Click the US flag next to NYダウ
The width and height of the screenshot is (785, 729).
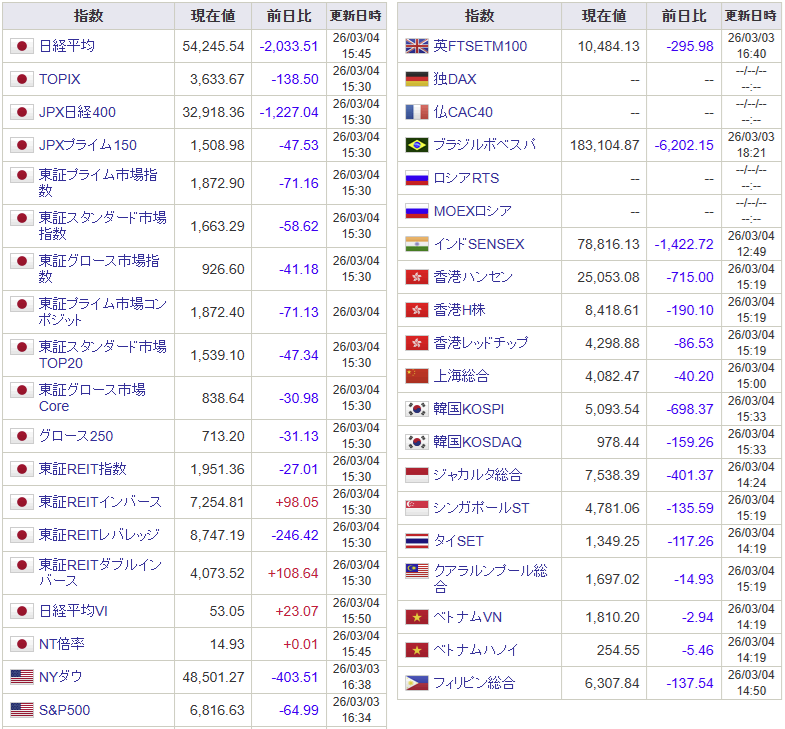coord(21,677)
